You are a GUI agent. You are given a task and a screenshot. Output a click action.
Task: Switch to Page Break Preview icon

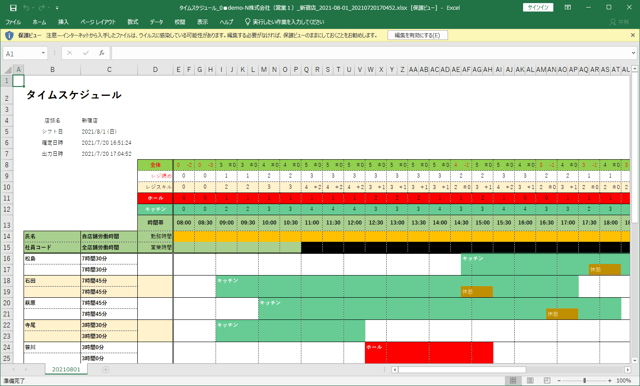547,381
